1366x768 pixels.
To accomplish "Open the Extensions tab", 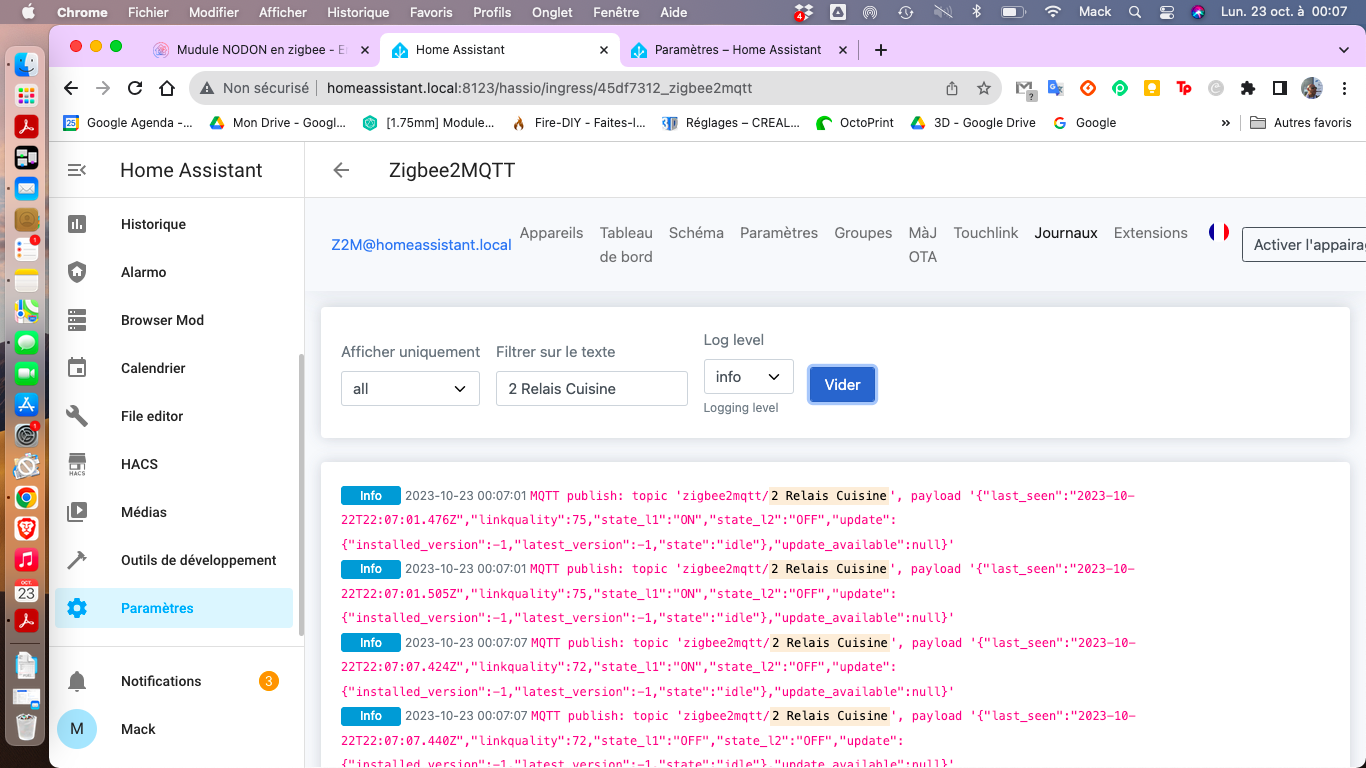I will pos(1151,232).
